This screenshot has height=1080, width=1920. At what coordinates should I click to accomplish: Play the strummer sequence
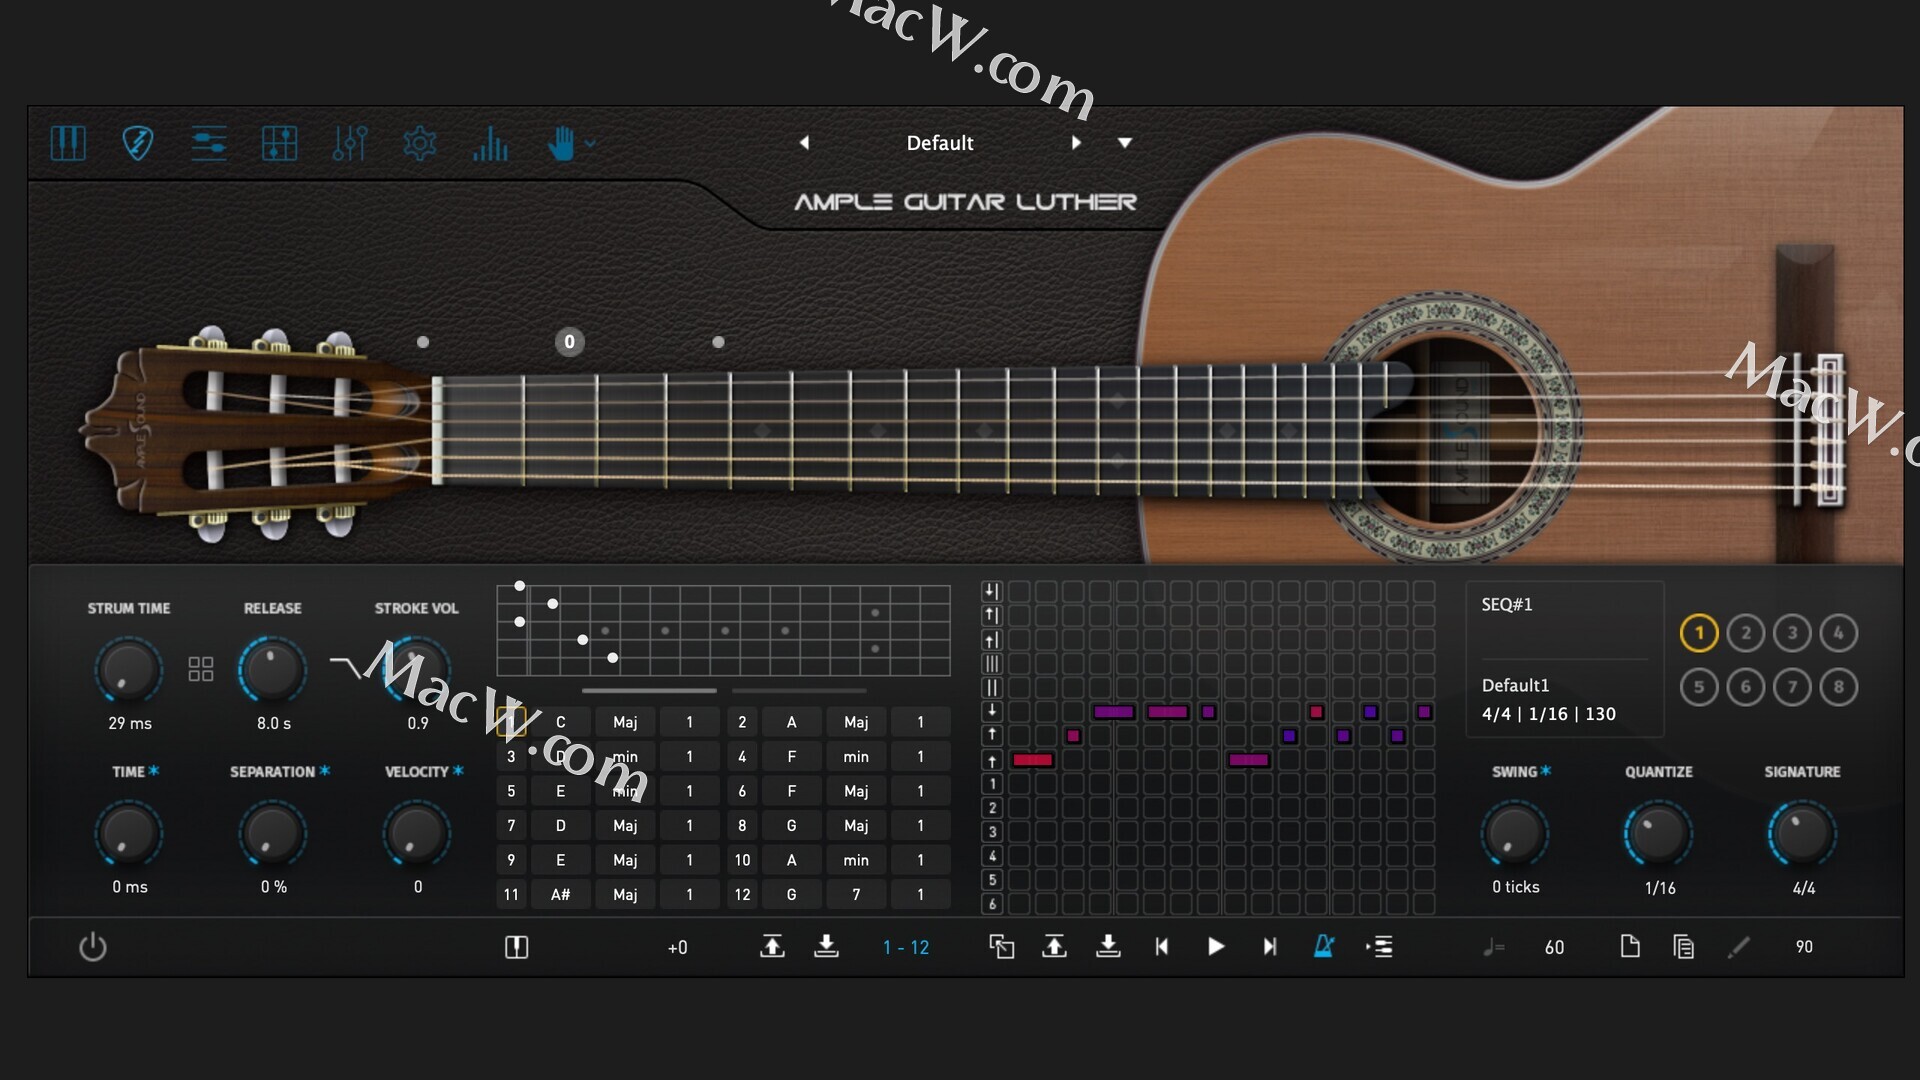click(x=1216, y=946)
